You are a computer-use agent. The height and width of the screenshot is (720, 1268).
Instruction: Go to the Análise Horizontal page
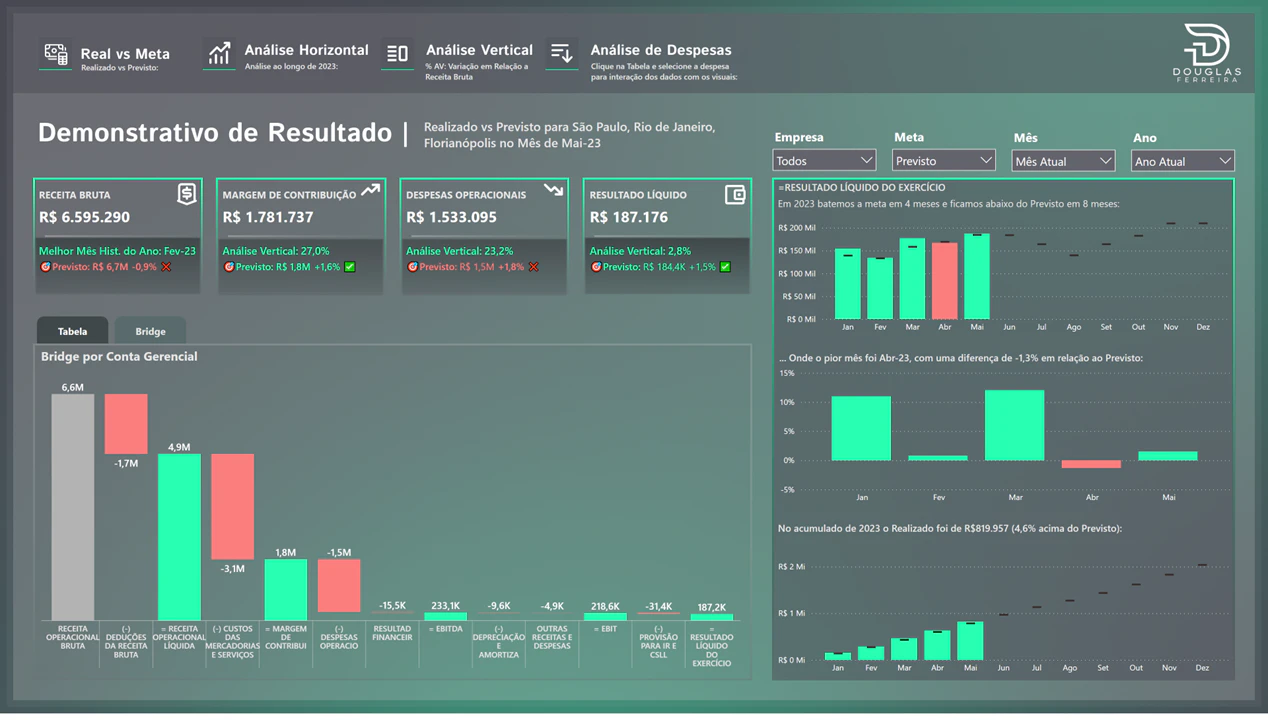306,50
